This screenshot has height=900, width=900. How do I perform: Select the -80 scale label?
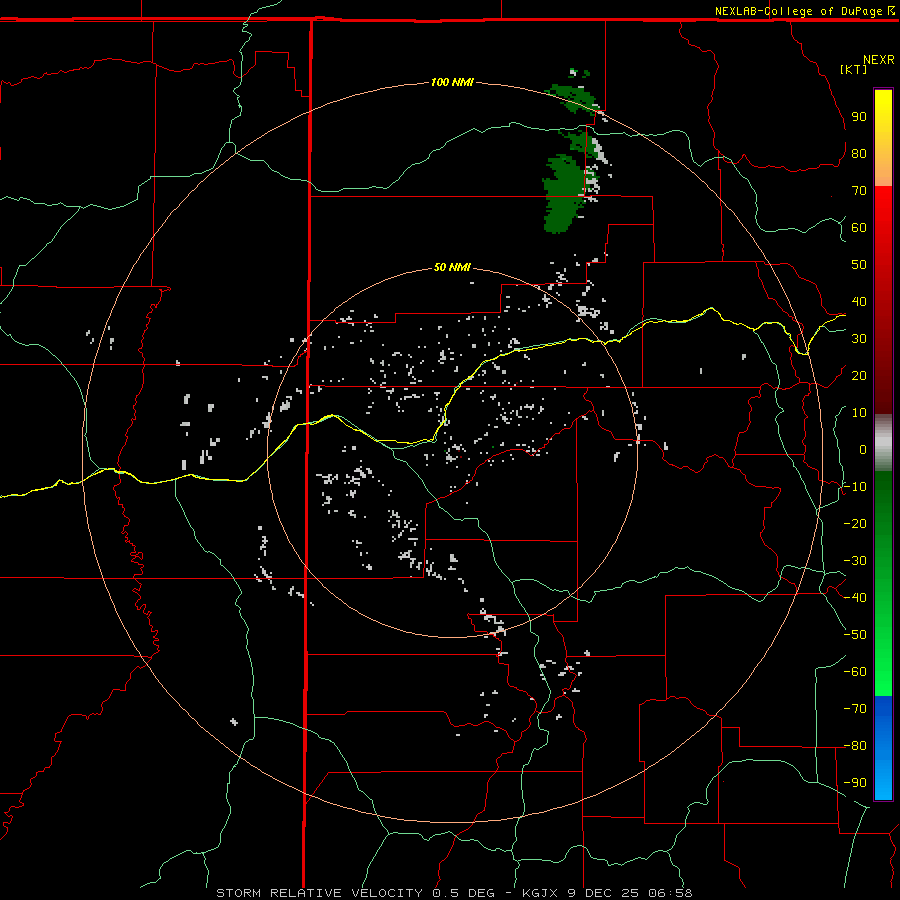[855, 746]
